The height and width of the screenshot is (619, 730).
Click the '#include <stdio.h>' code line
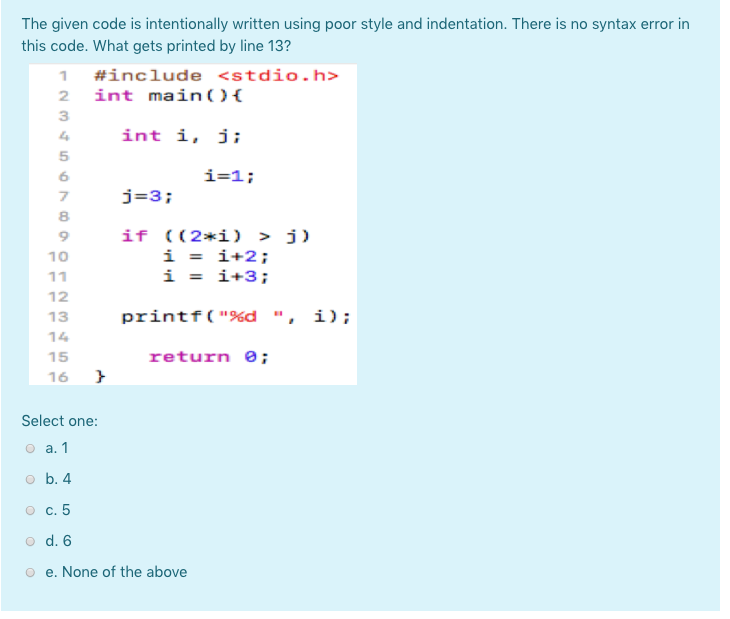coord(216,75)
